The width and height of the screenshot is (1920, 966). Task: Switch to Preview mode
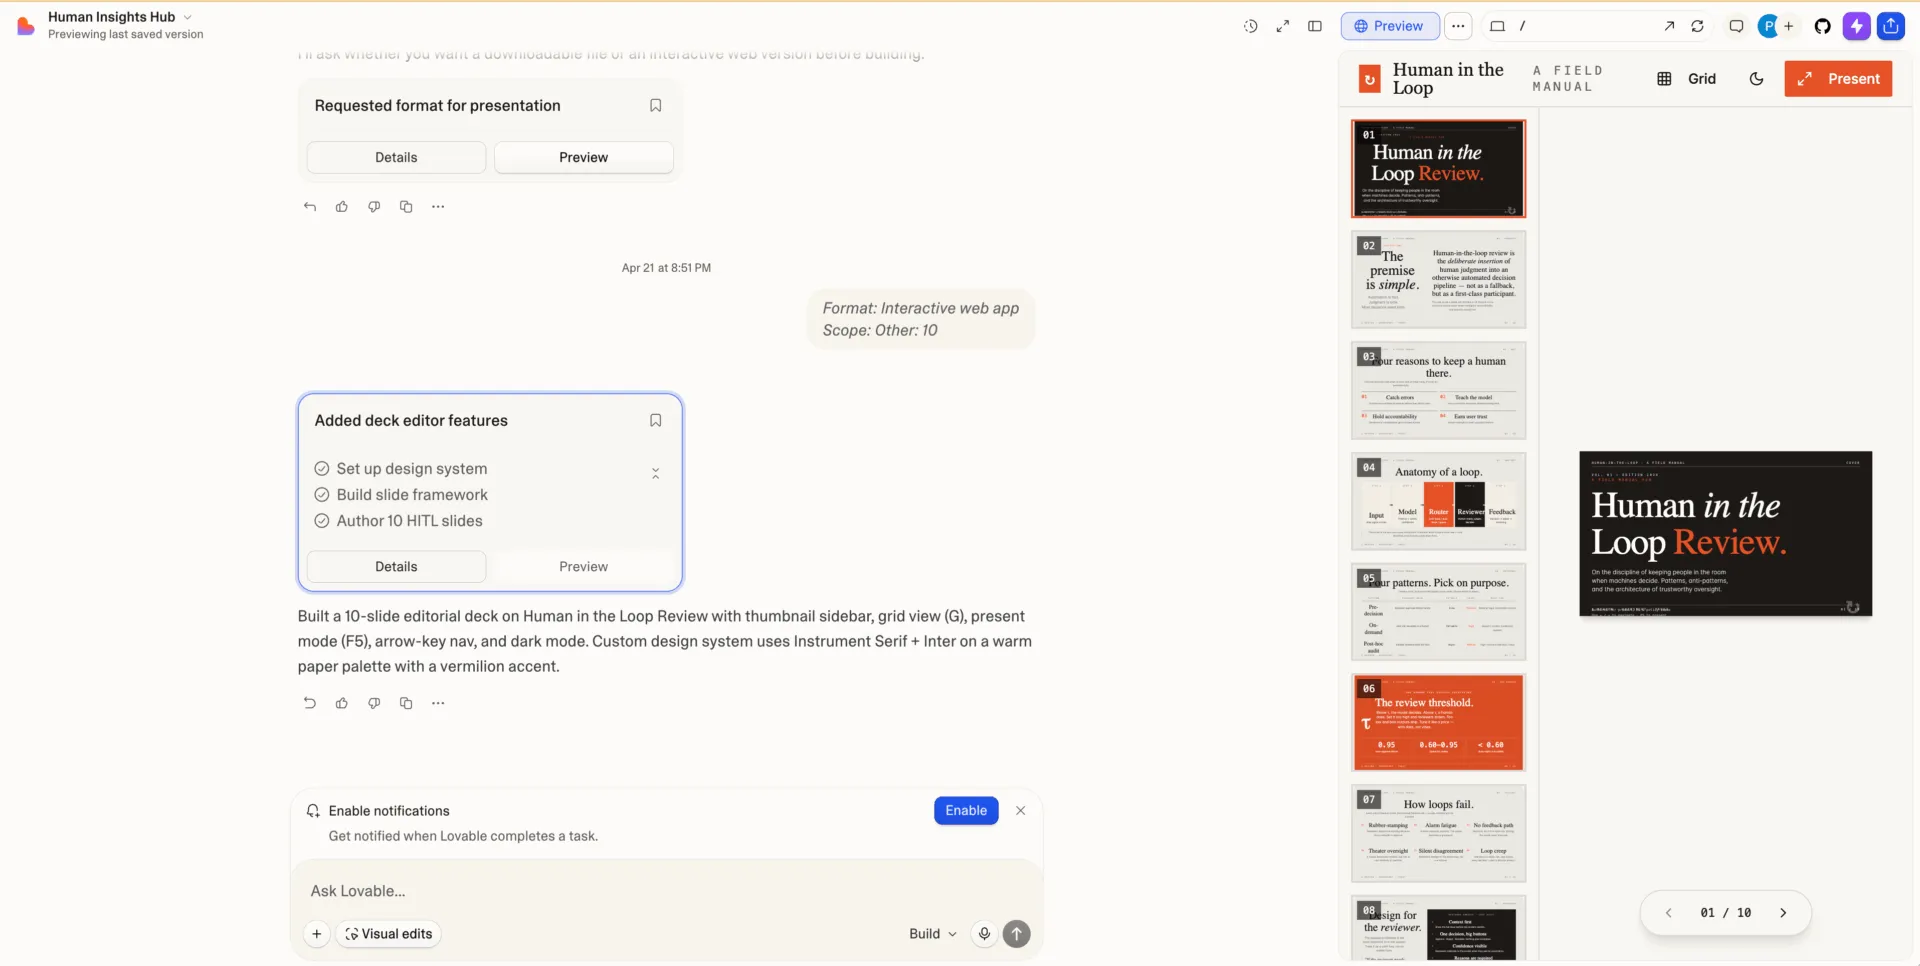[x=1390, y=26]
